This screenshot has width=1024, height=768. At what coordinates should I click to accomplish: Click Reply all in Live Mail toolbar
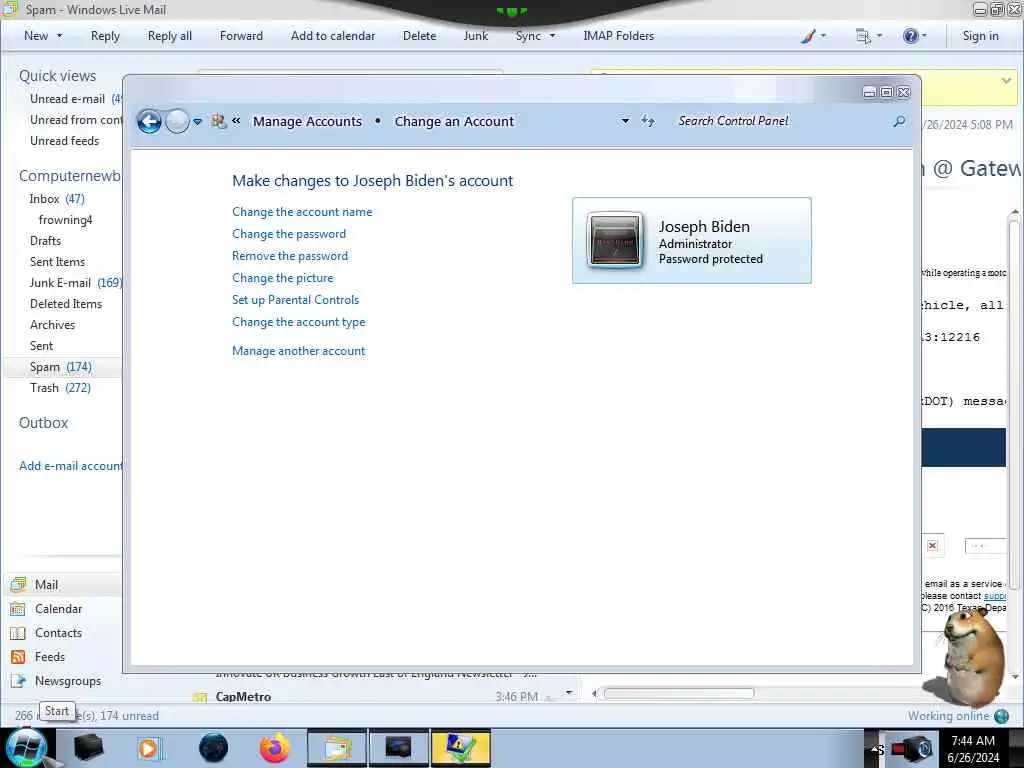(x=170, y=36)
